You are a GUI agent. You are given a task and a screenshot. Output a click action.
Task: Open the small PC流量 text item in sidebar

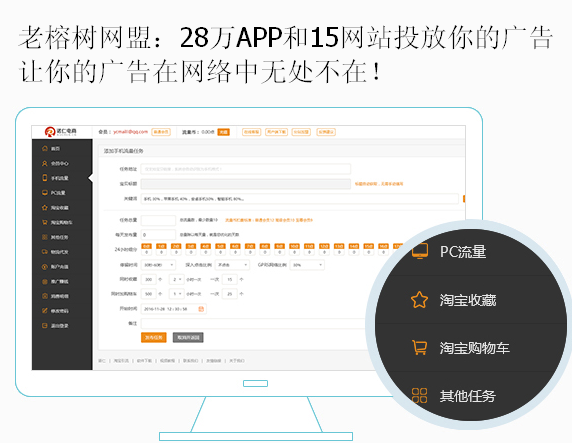click(58, 193)
